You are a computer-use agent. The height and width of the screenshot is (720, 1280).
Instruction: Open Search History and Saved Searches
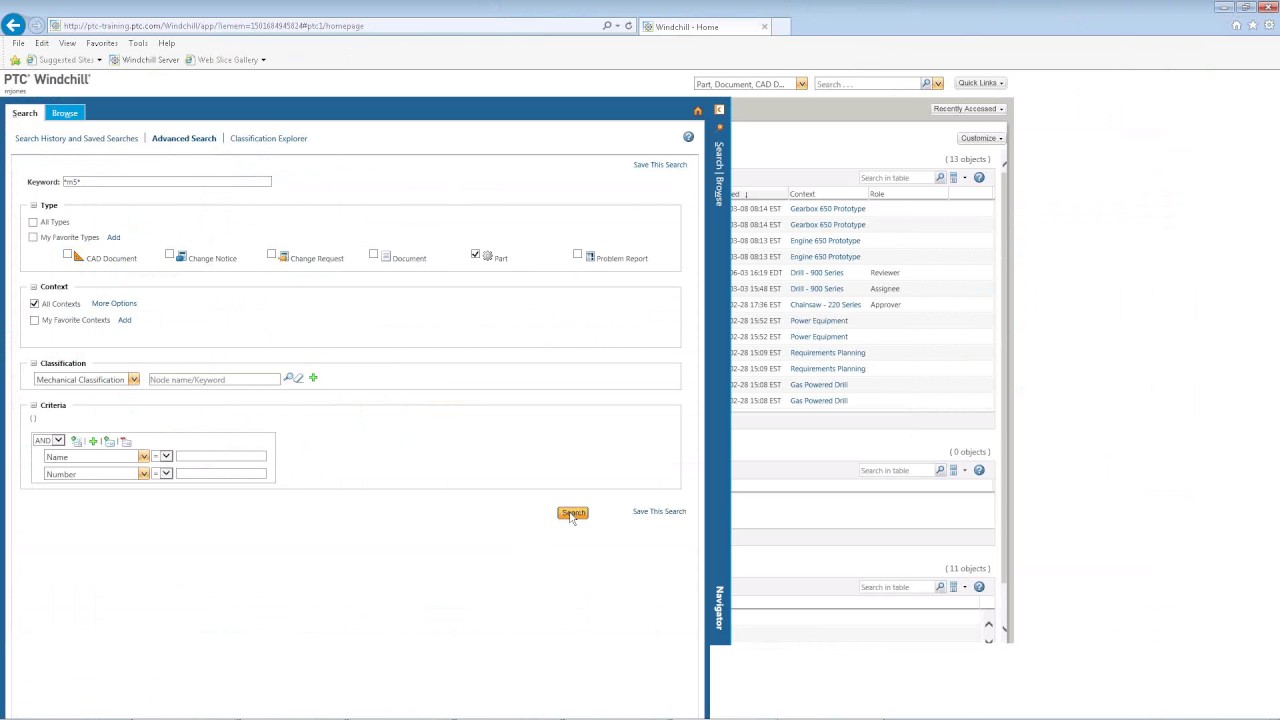click(76, 138)
